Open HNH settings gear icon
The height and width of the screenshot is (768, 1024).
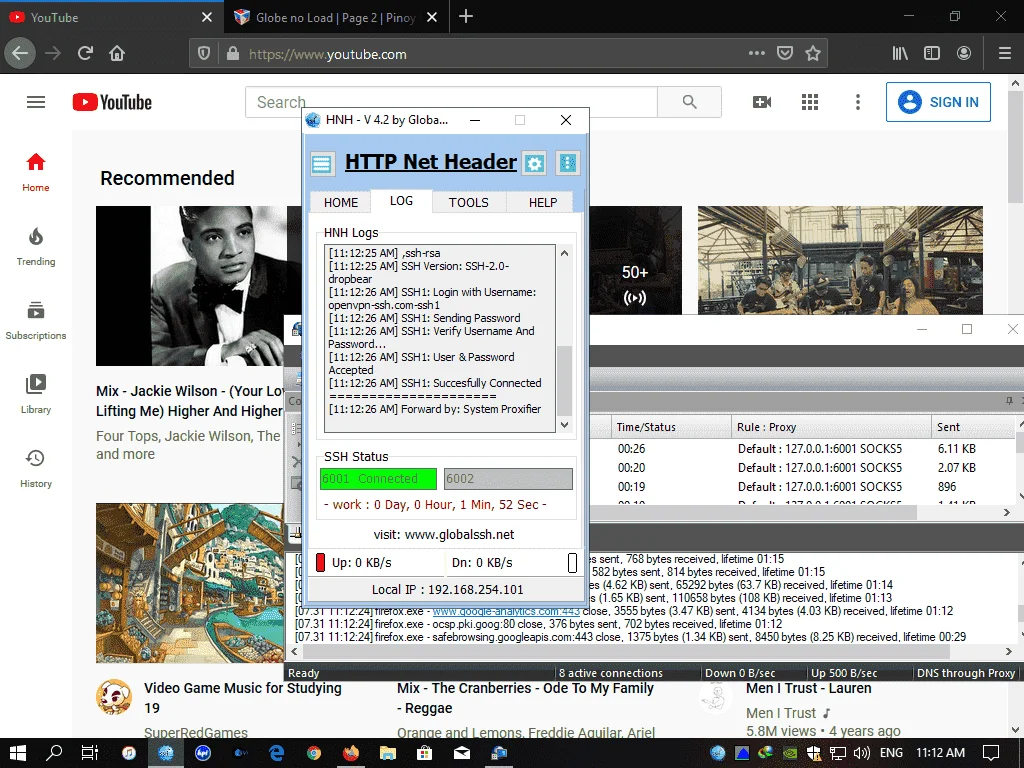pos(534,163)
